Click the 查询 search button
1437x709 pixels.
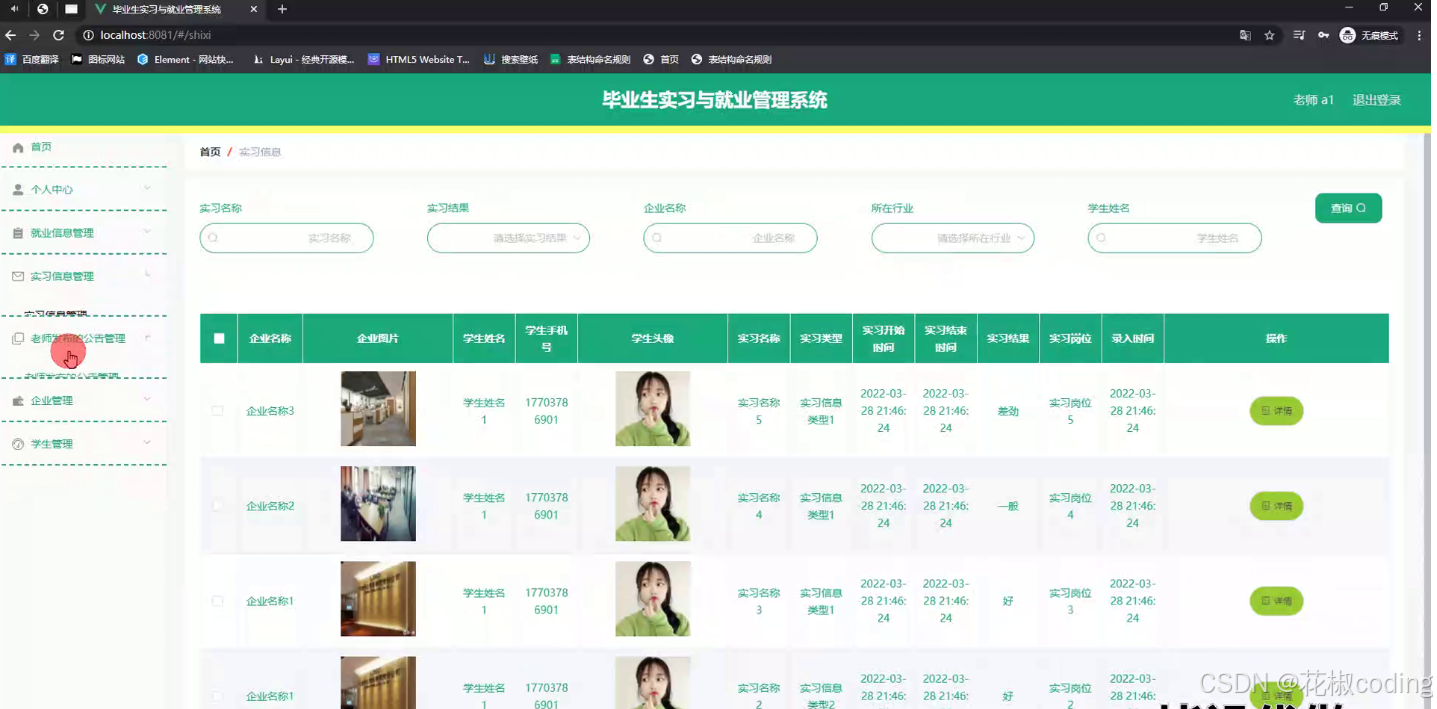tap(1348, 207)
